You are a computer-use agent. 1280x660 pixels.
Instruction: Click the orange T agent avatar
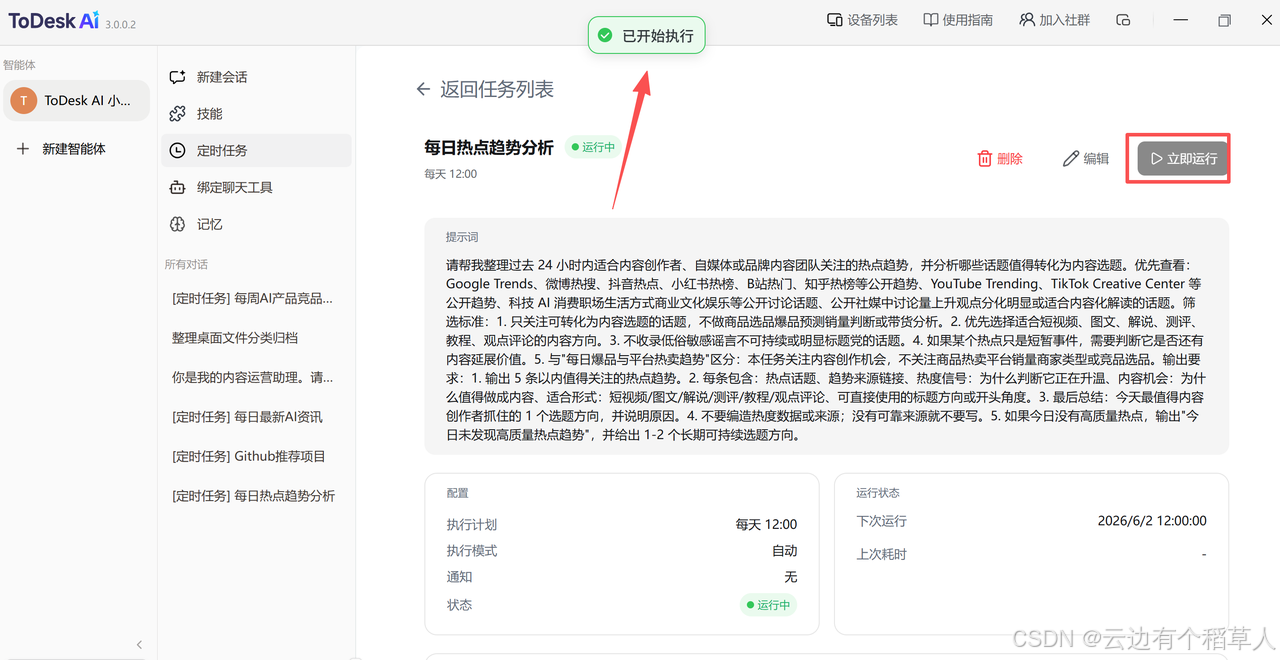[23, 101]
